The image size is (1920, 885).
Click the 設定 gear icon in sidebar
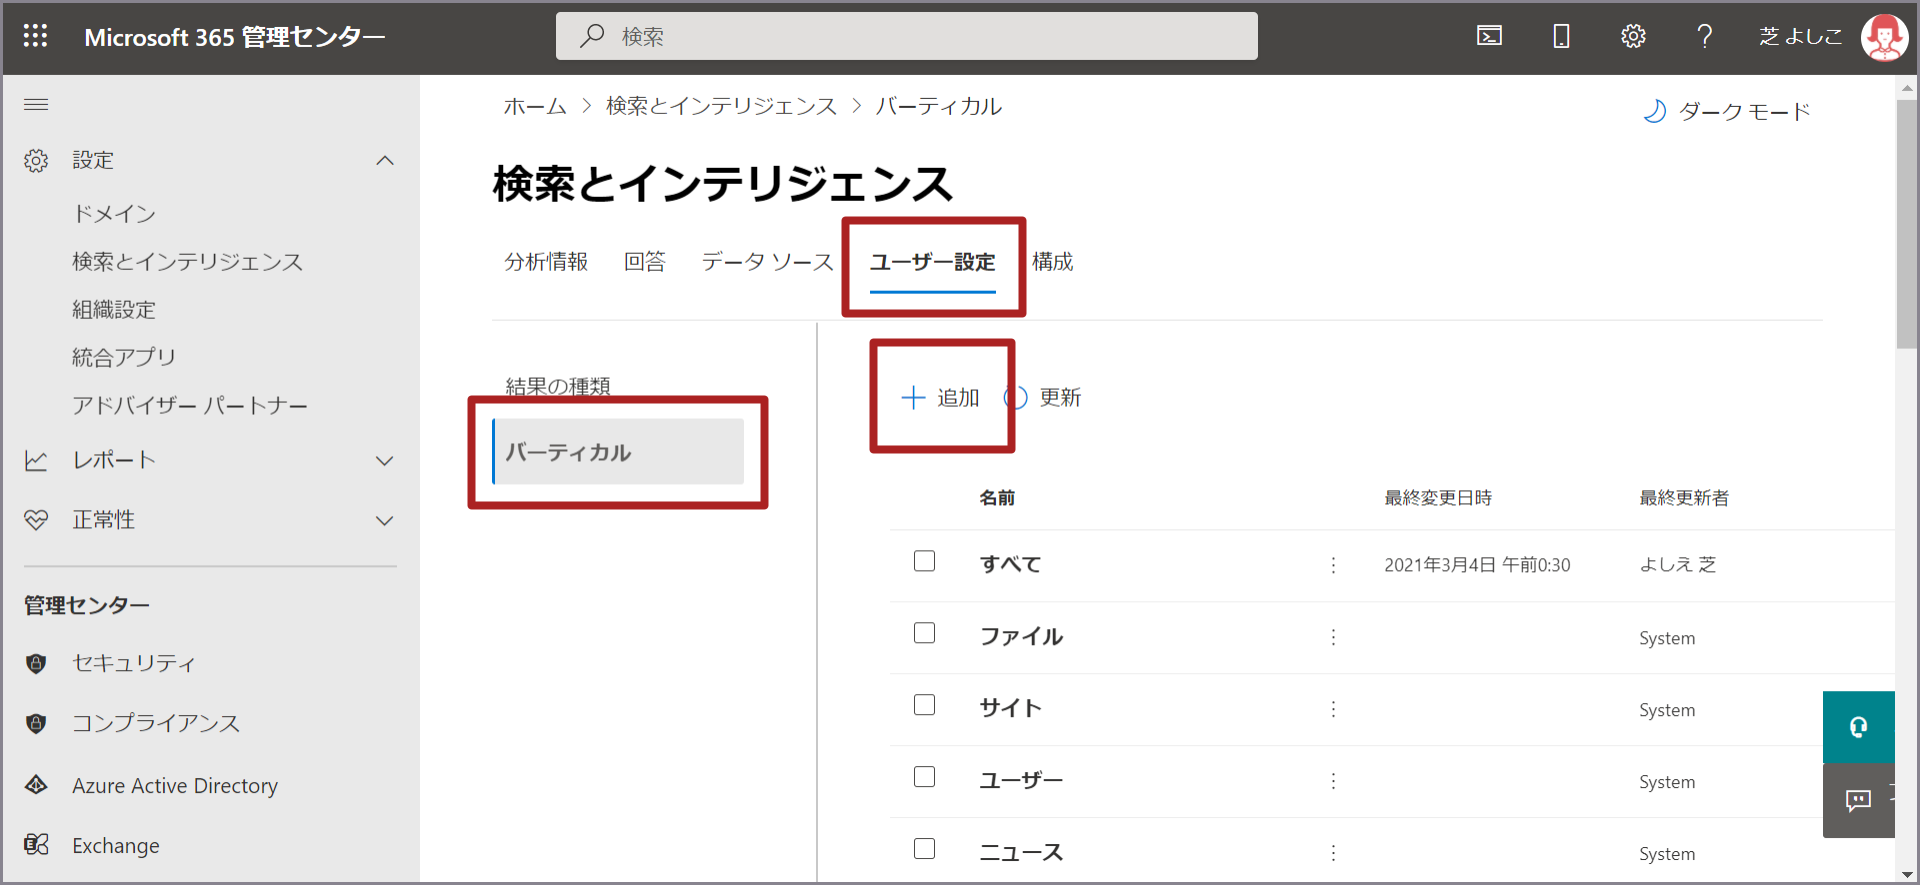pos(36,160)
